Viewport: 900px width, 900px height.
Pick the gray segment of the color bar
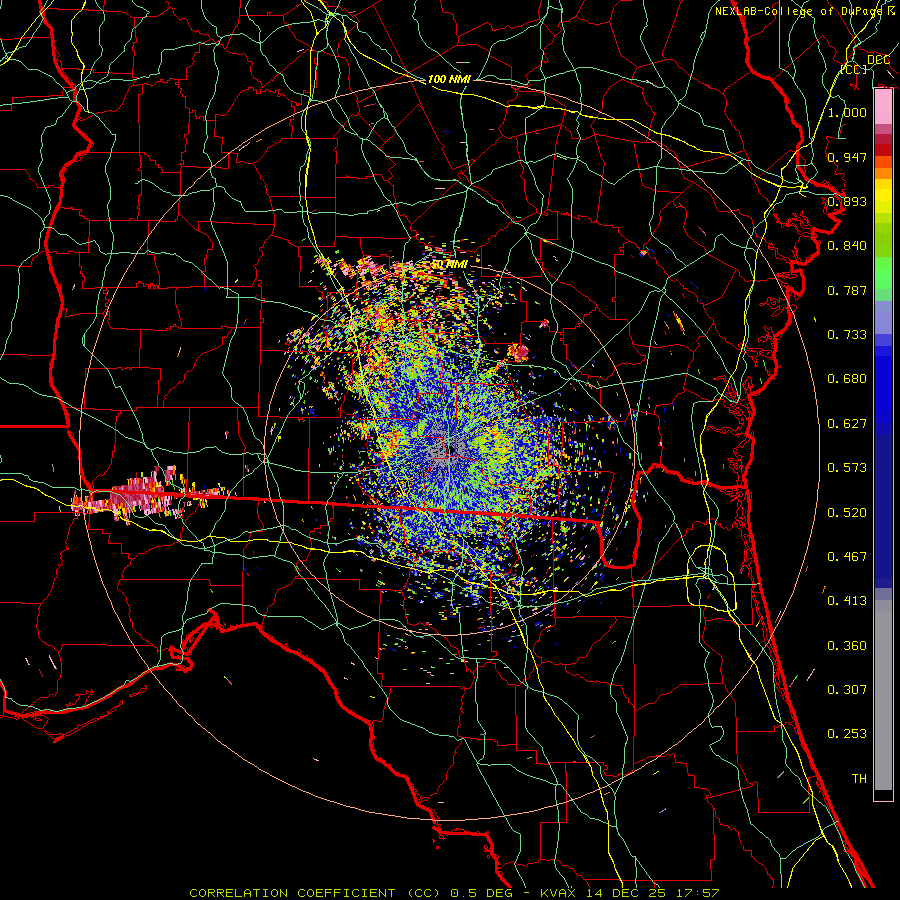click(883, 695)
